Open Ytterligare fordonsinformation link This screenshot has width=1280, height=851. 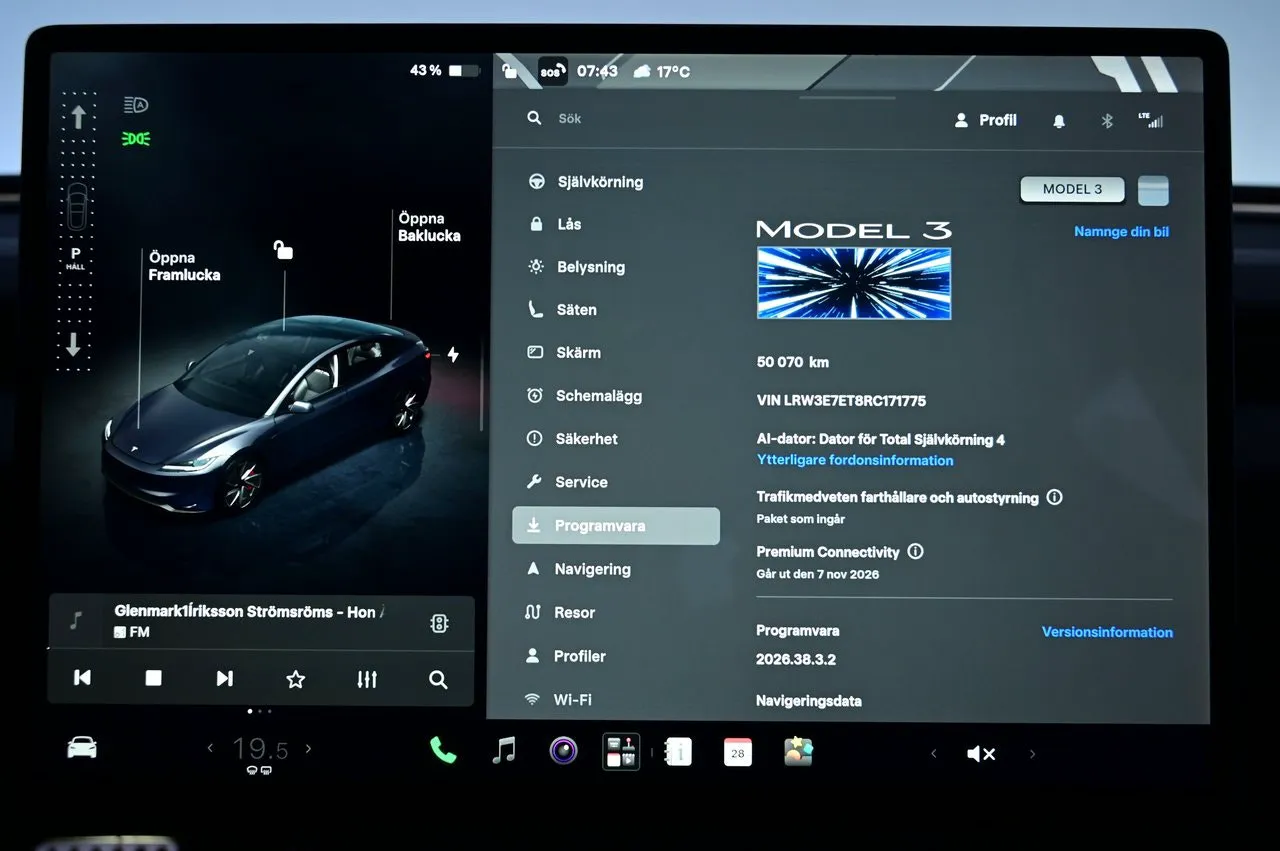[x=855, y=461]
